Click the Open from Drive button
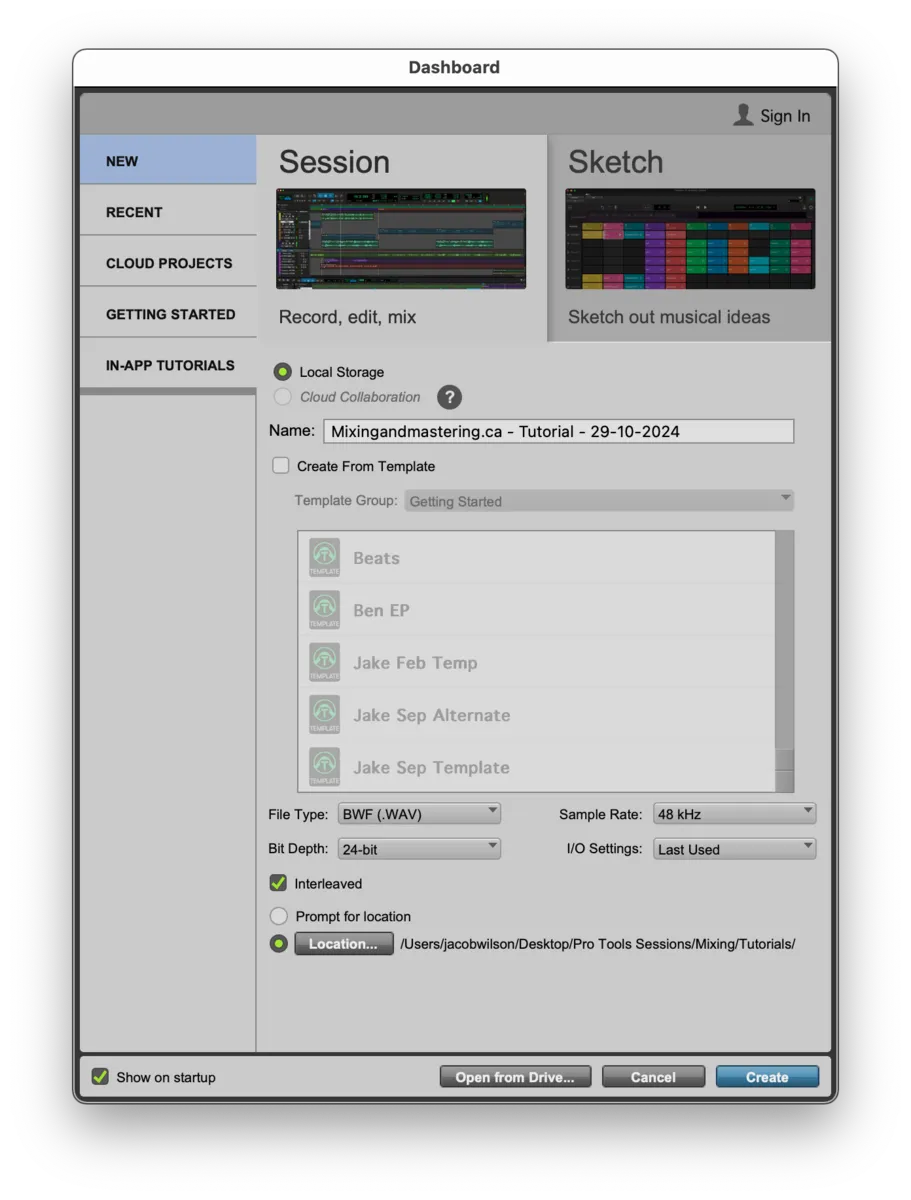Image resolution: width=911 pixels, height=1200 pixels. coord(515,1077)
